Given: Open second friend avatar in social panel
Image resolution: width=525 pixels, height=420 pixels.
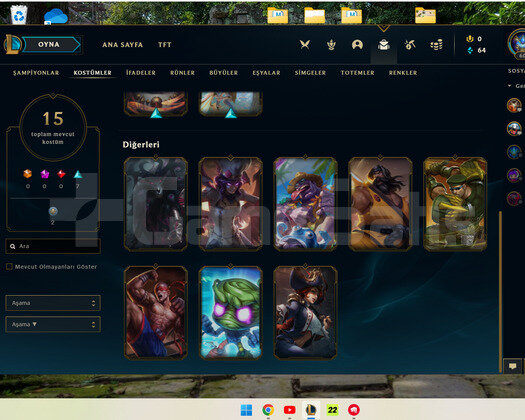Looking at the screenshot, I should point(514,129).
